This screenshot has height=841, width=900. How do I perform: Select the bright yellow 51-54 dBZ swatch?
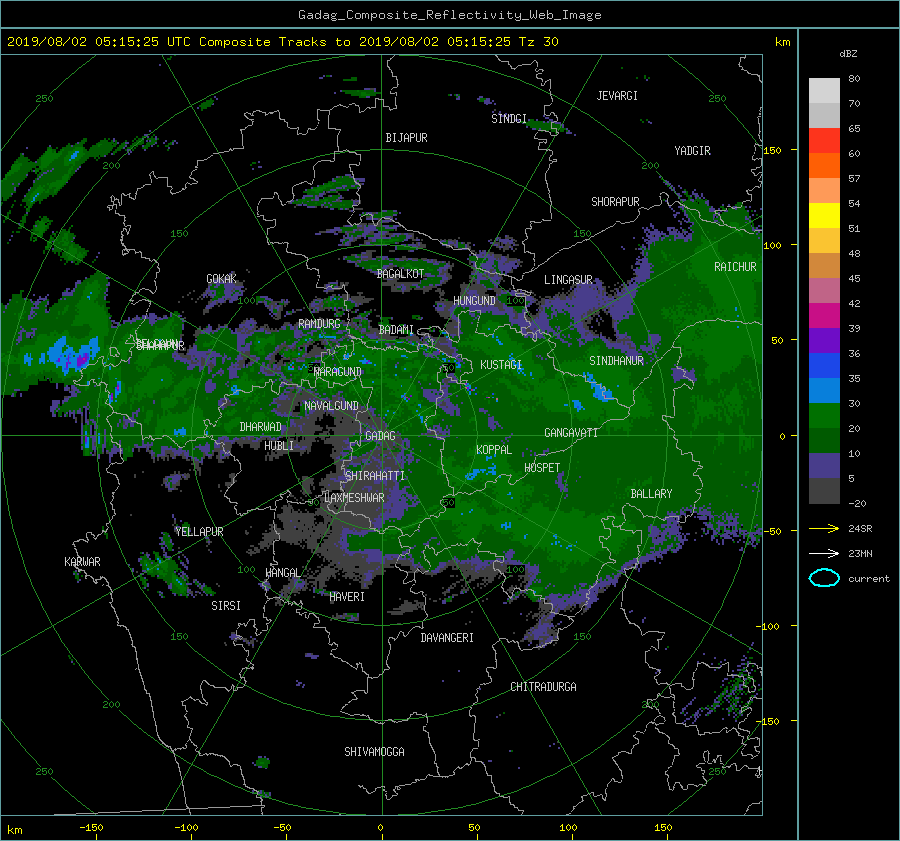tap(824, 215)
